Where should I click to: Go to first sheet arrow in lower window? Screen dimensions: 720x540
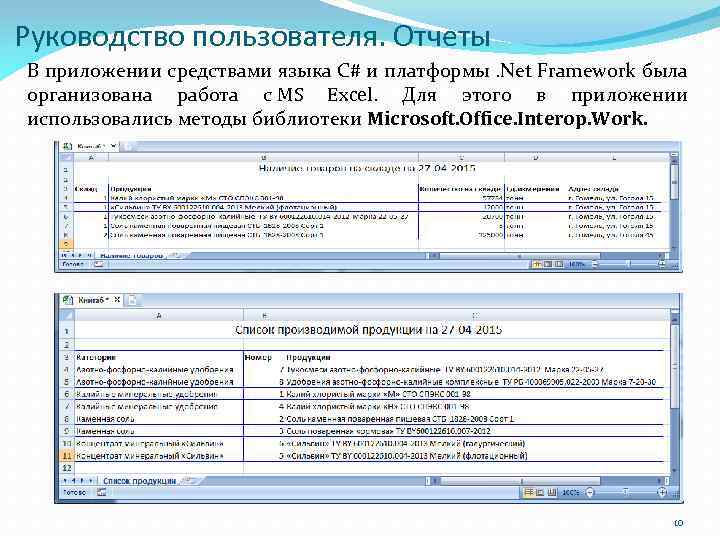(x=65, y=481)
